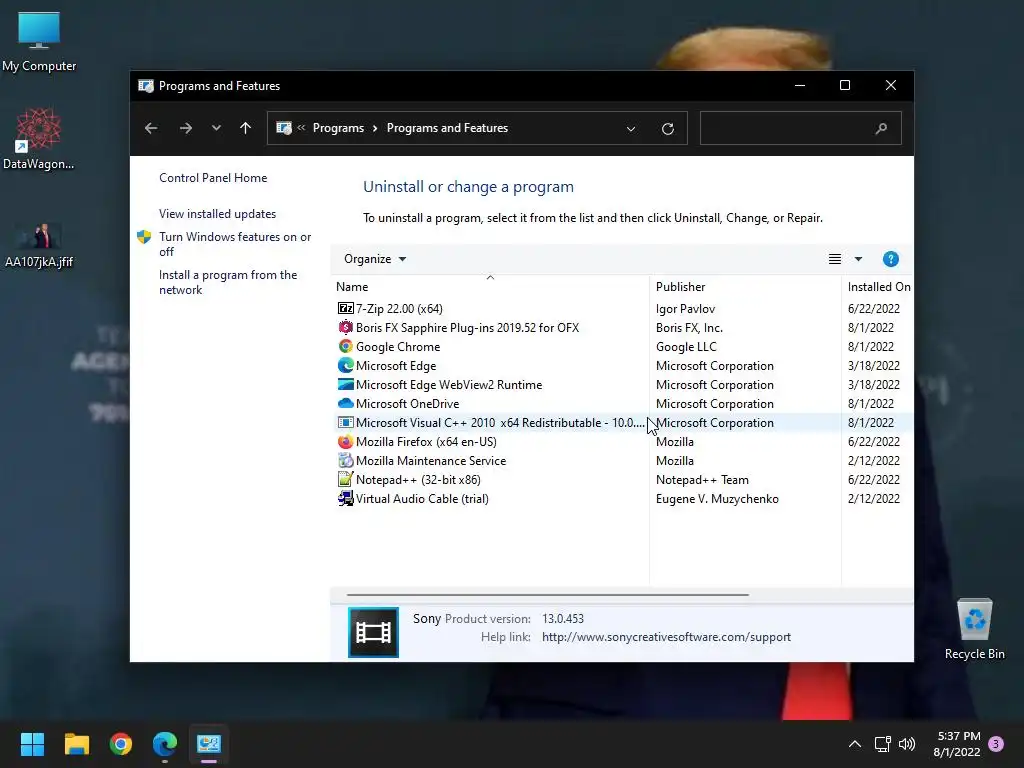Select the AA107jkA.jfif desktop file
1024x768 pixels.
(39, 246)
